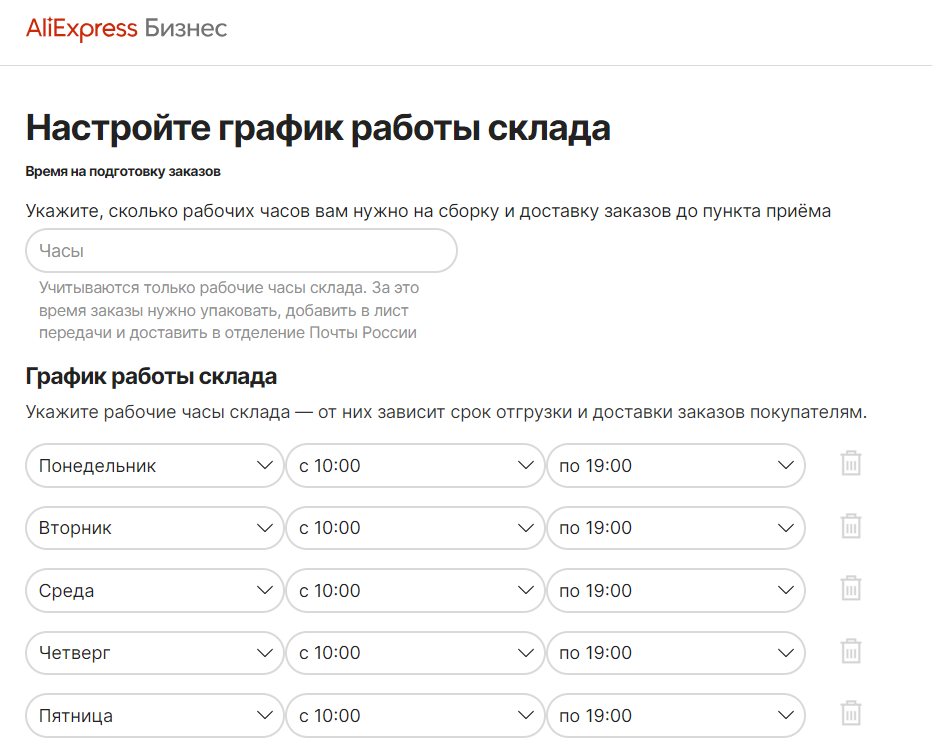The width and height of the screenshot is (932, 756).
Task: Expand Tuesday end time 'по 19:00' dropdown
Action: 675,528
